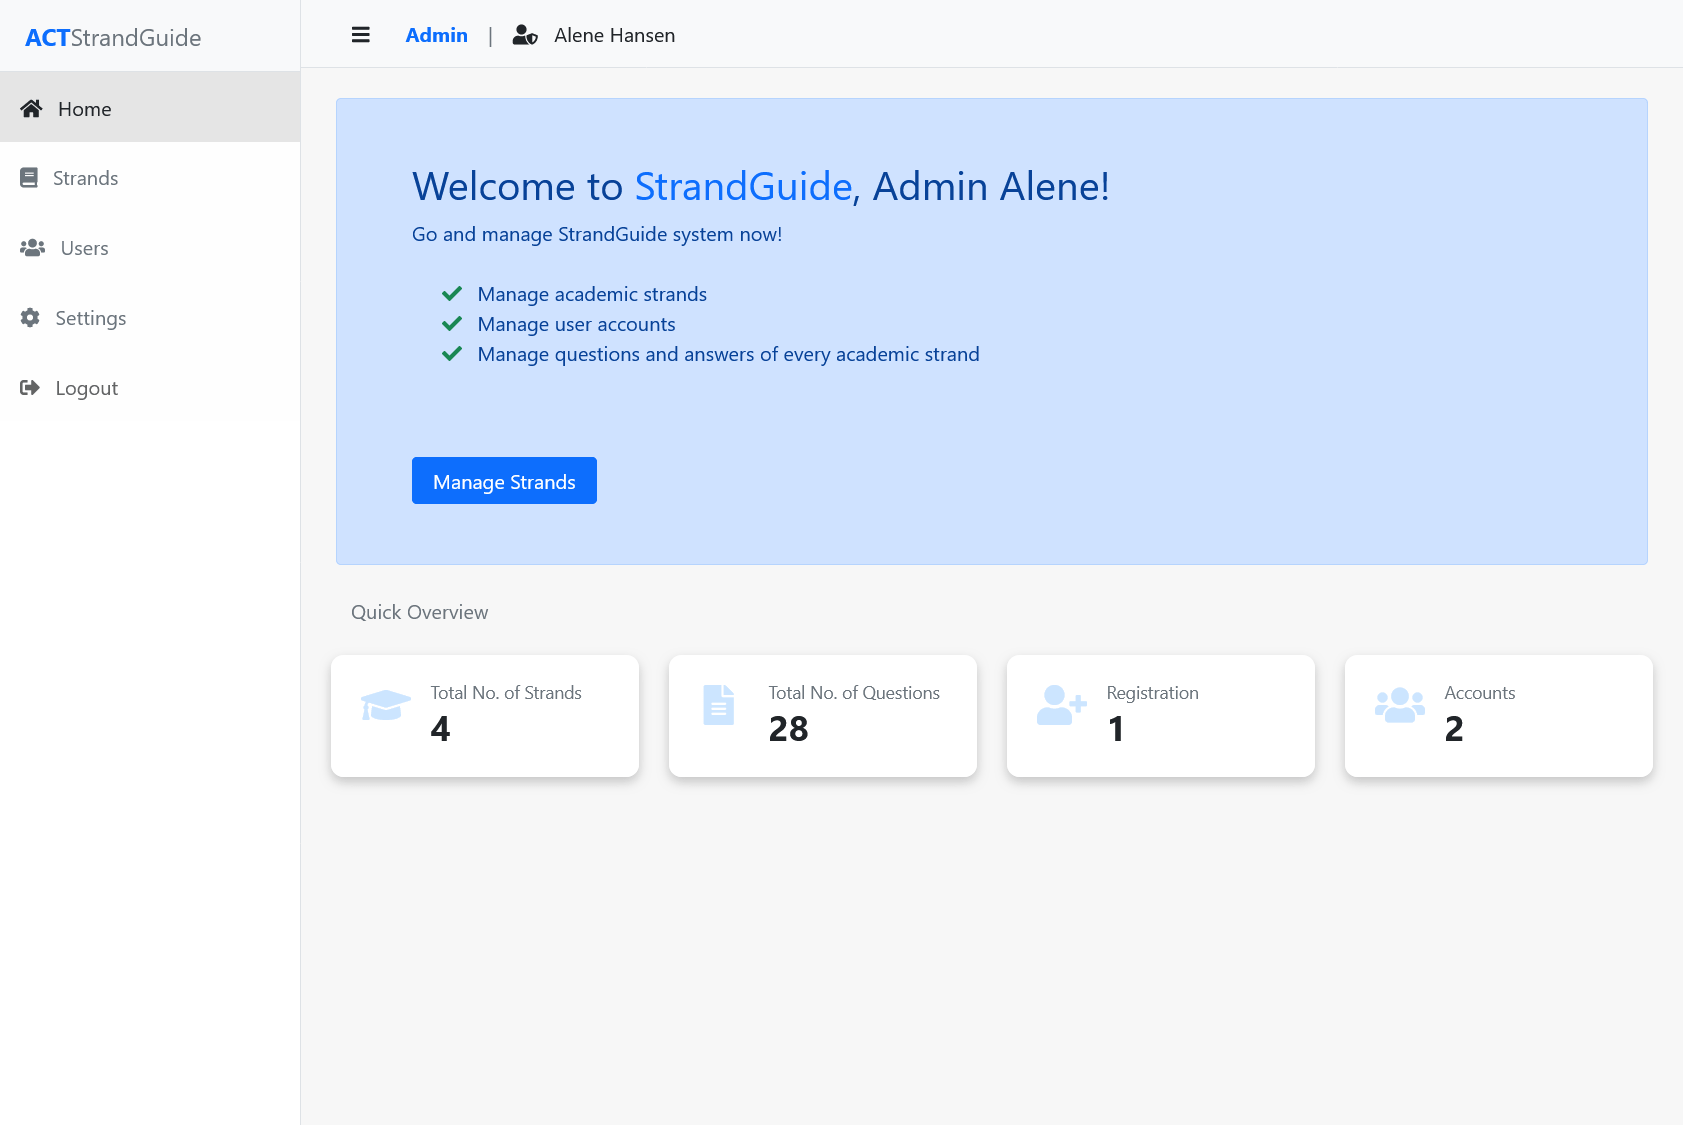
Task: Click the Strands book icon
Action: [x=29, y=177]
